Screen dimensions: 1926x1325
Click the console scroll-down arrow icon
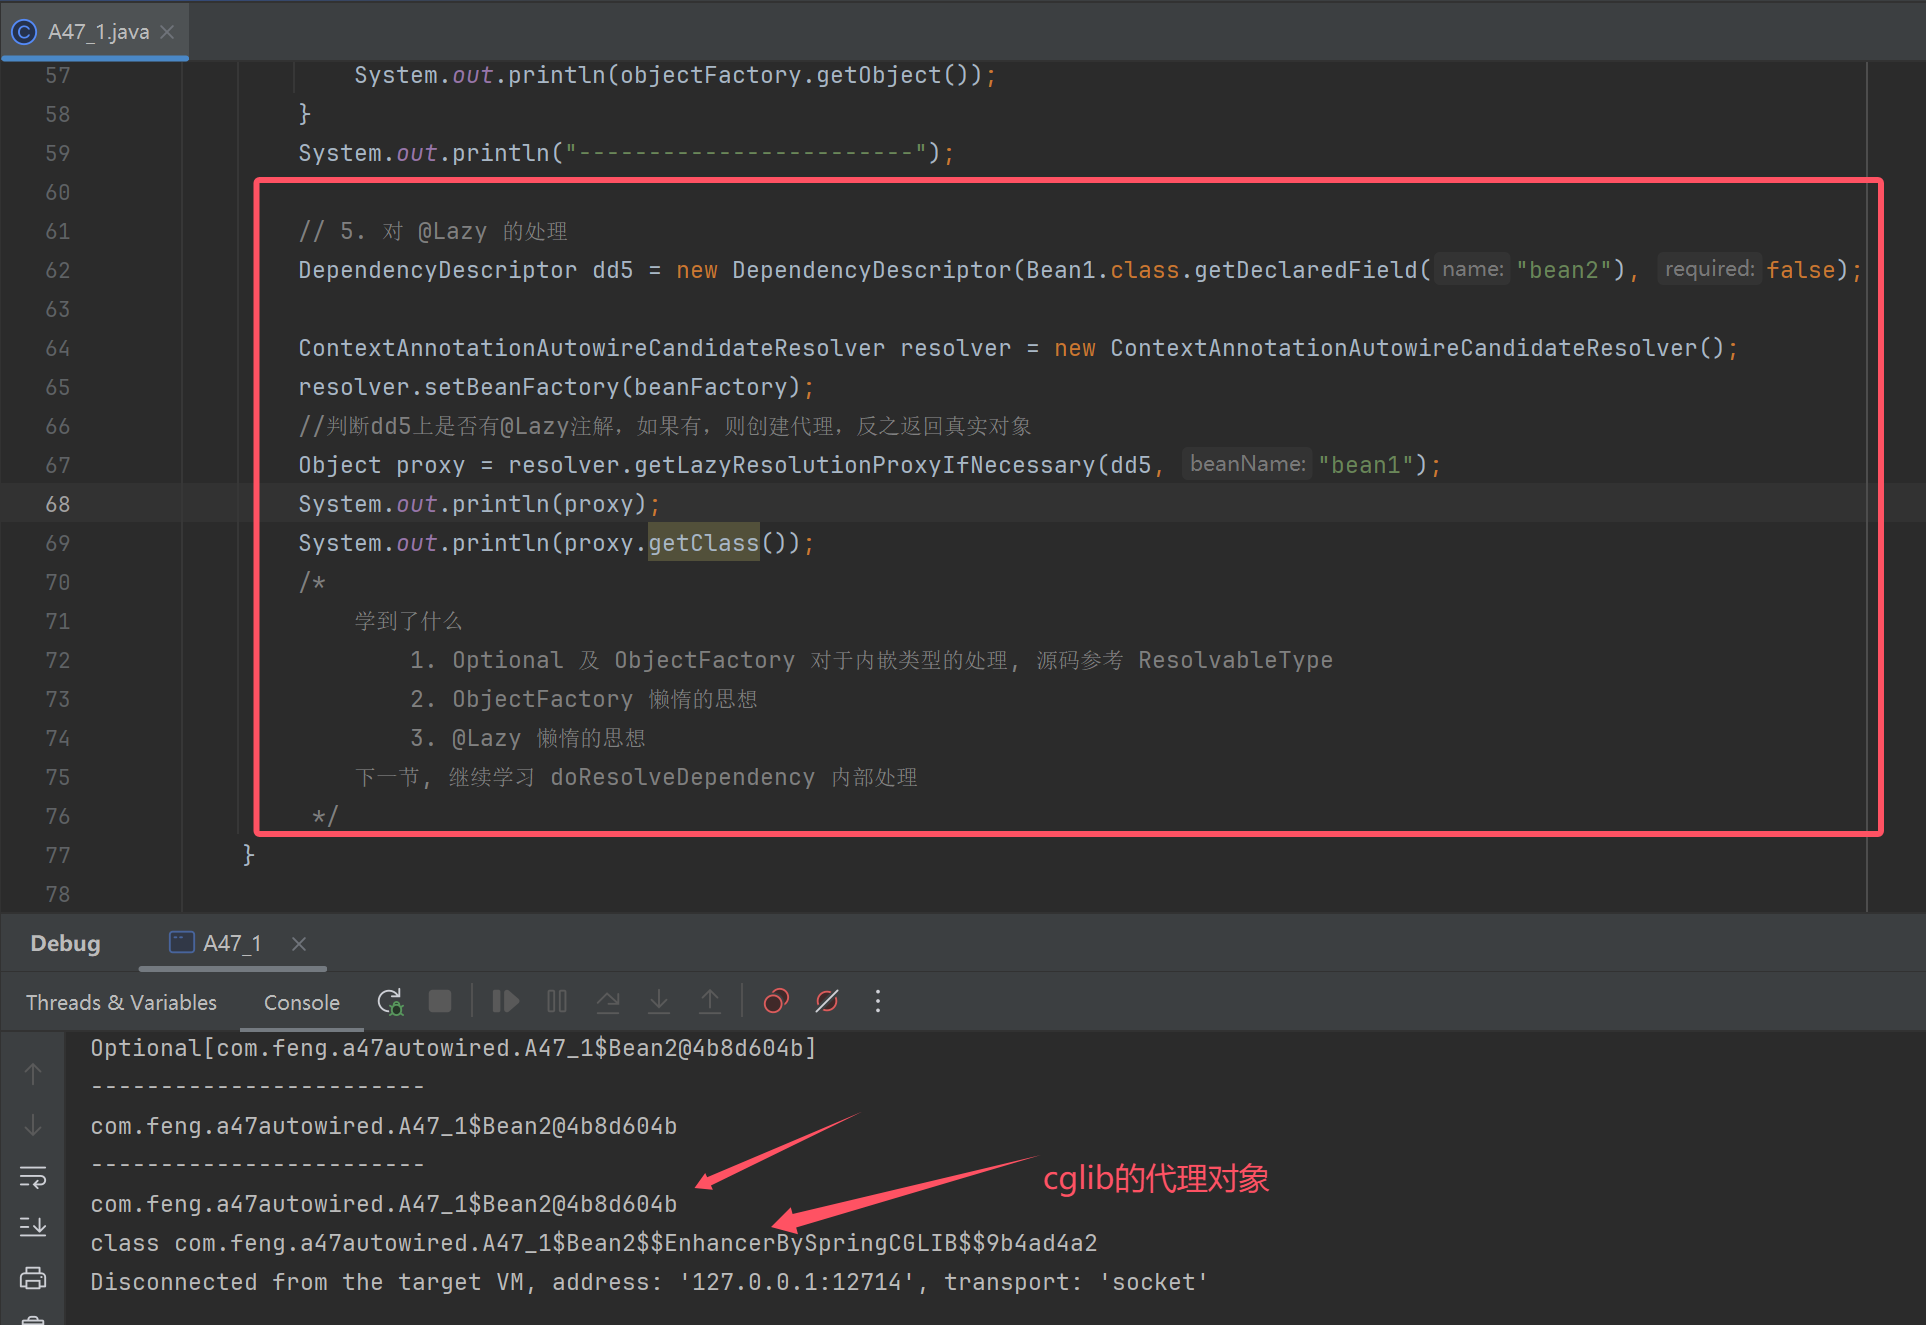[33, 1125]
